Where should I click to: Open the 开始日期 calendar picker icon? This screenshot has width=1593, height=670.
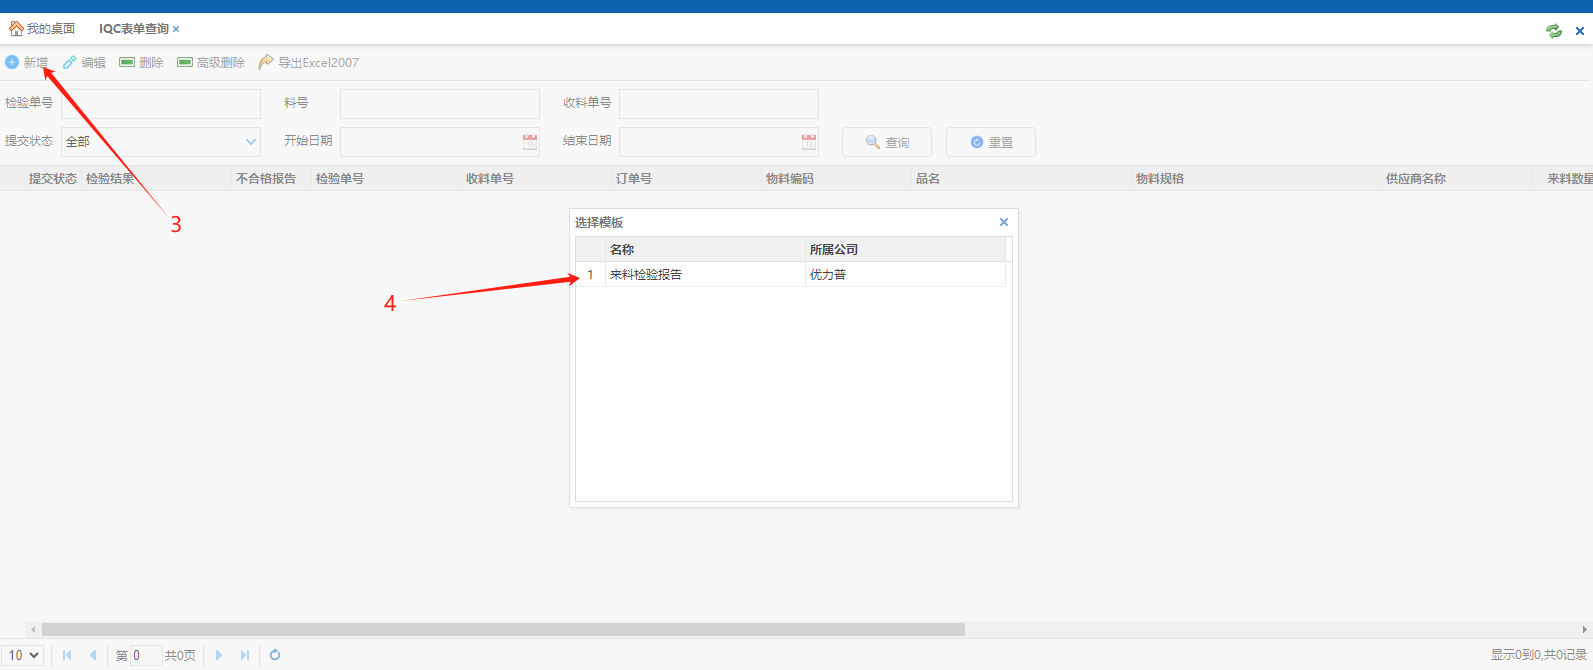tap(530, 142)
